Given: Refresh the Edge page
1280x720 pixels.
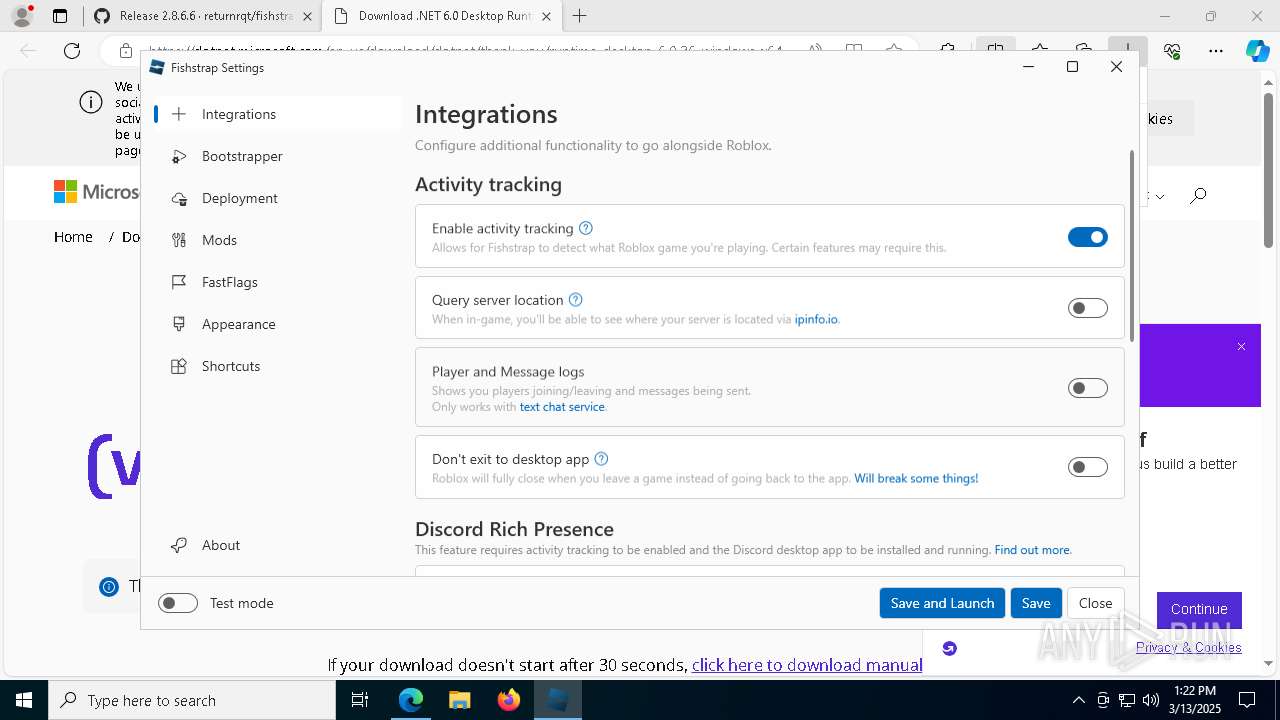Looking at the screenshot, I should point(72,51).
